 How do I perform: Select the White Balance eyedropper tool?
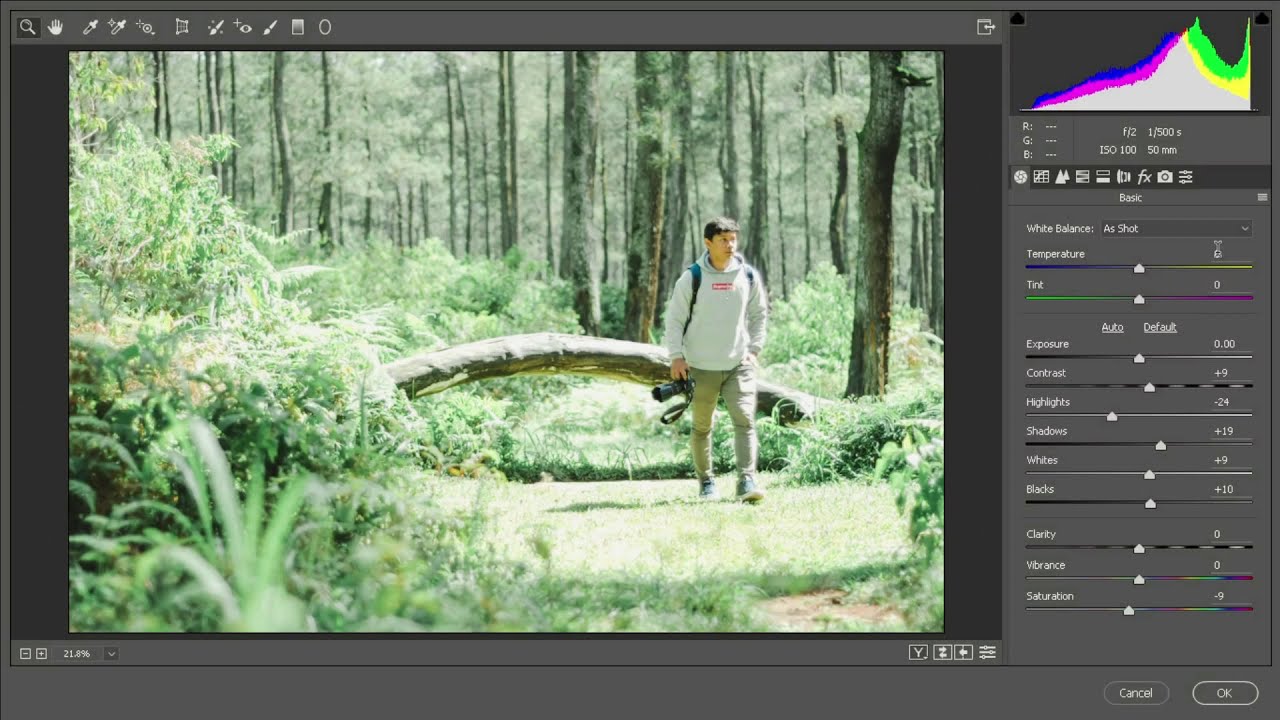pos(90,28)
